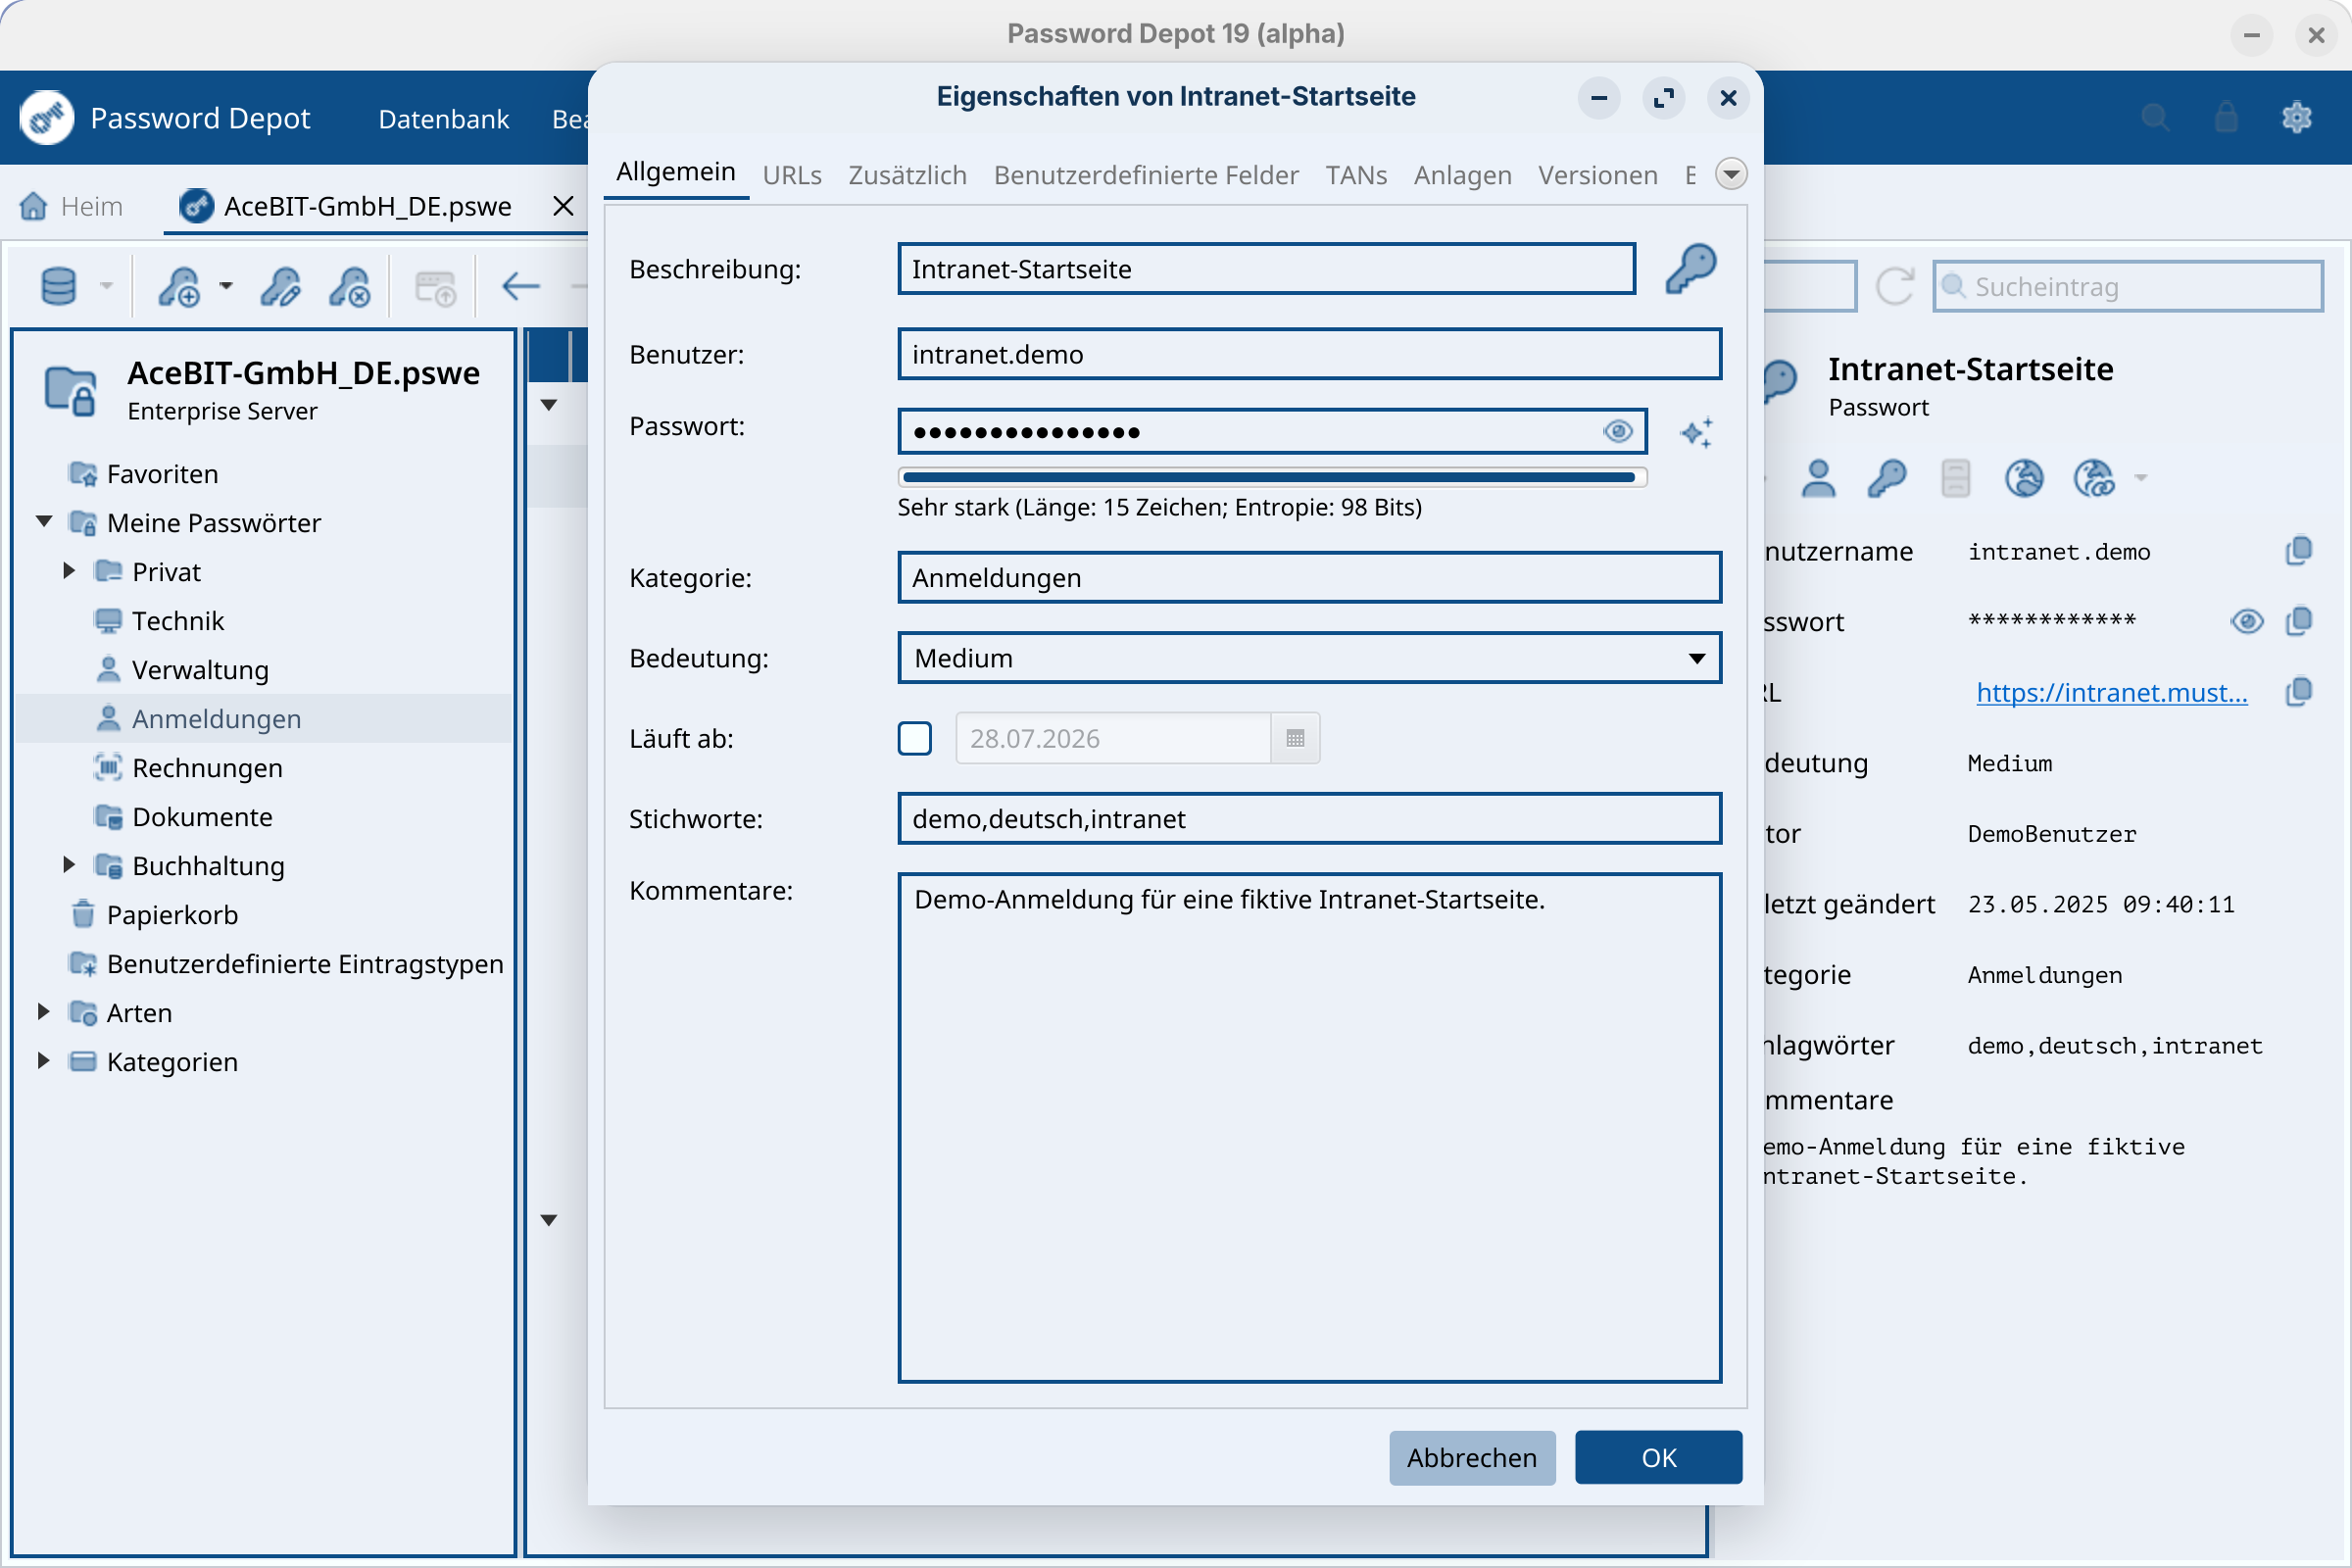The height and width of the screenshot is (1568, 2352).
Task: Open the Benutzerdefinierte Felder tab
Action: (1146, 175)
